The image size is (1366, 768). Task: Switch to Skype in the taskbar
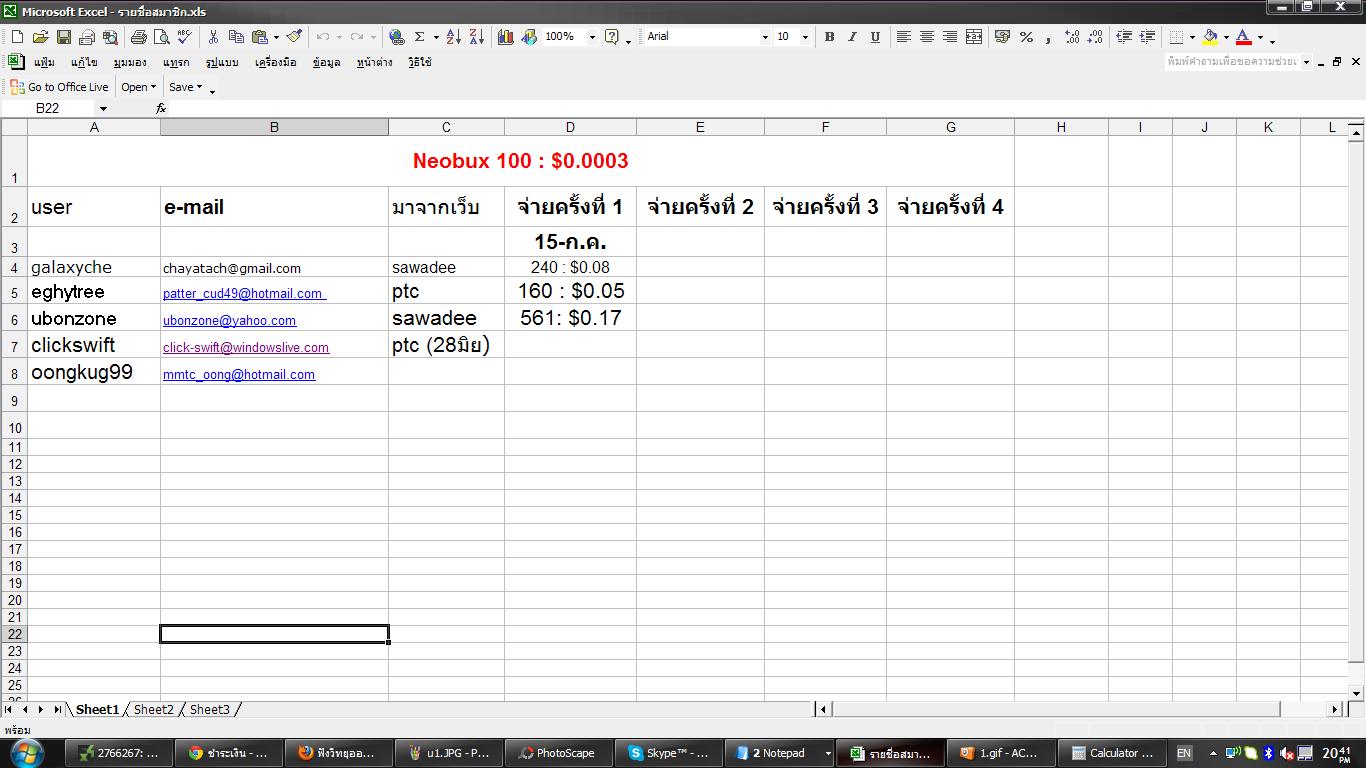tap(669, 753)
